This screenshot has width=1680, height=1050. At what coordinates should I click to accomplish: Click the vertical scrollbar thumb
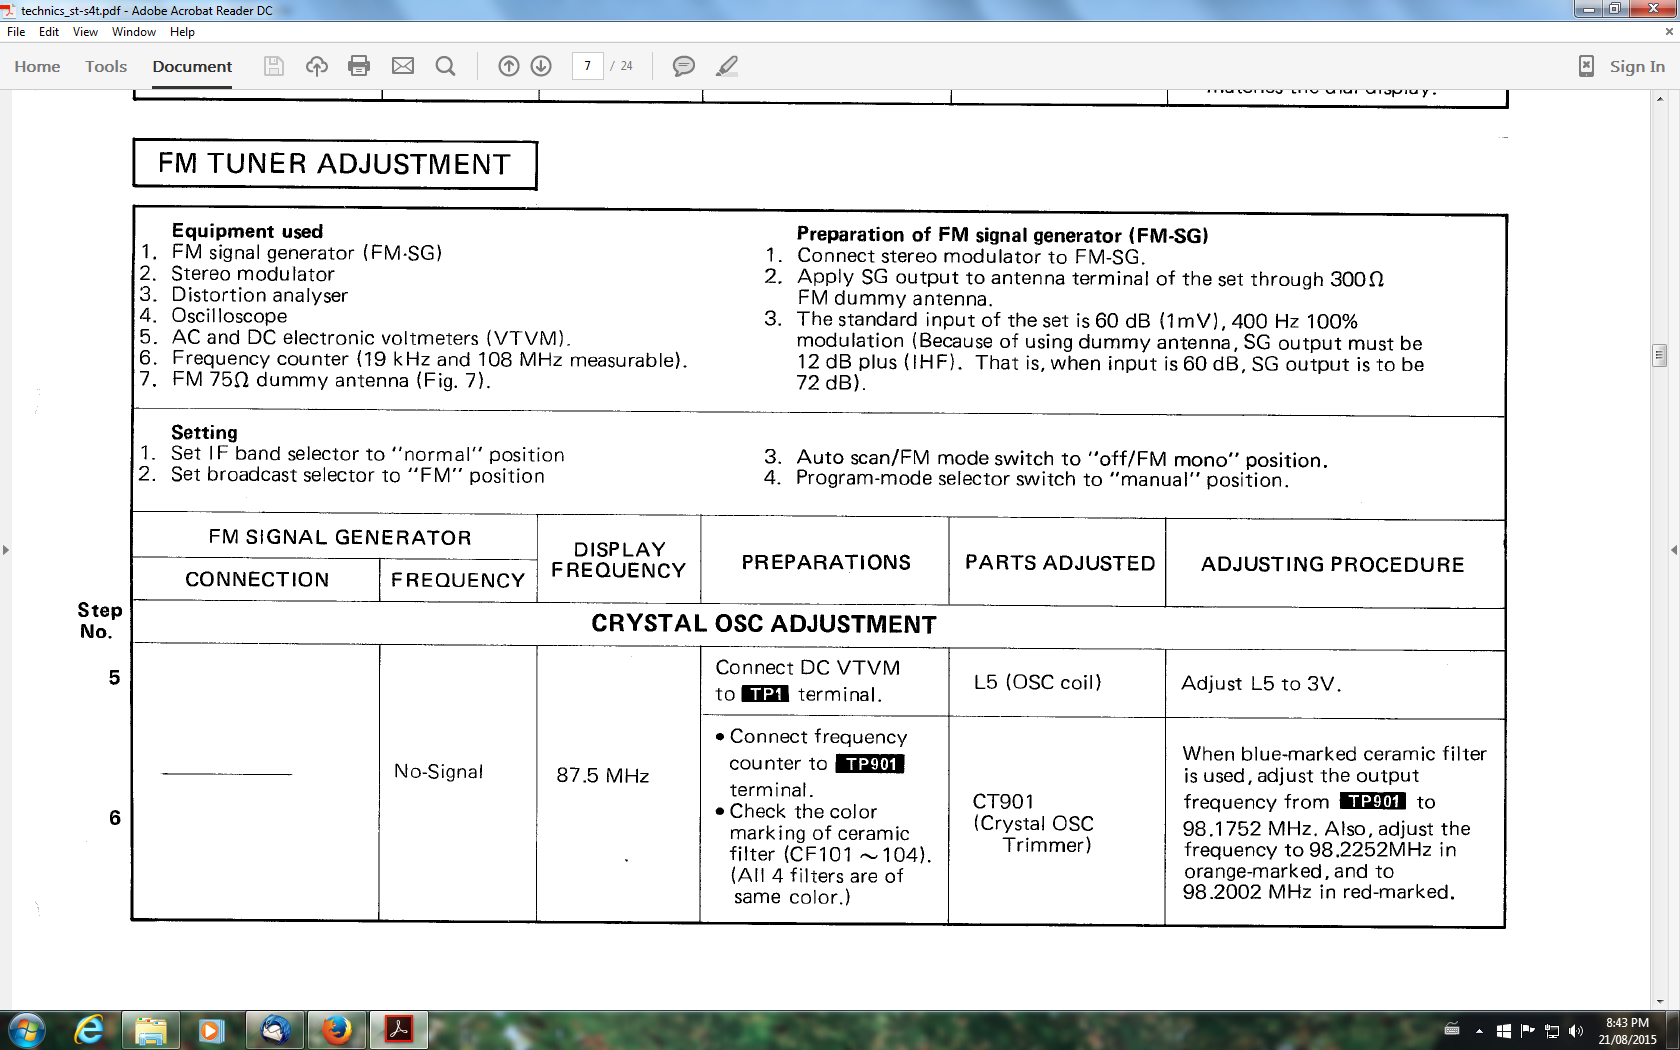[1660, 355]
